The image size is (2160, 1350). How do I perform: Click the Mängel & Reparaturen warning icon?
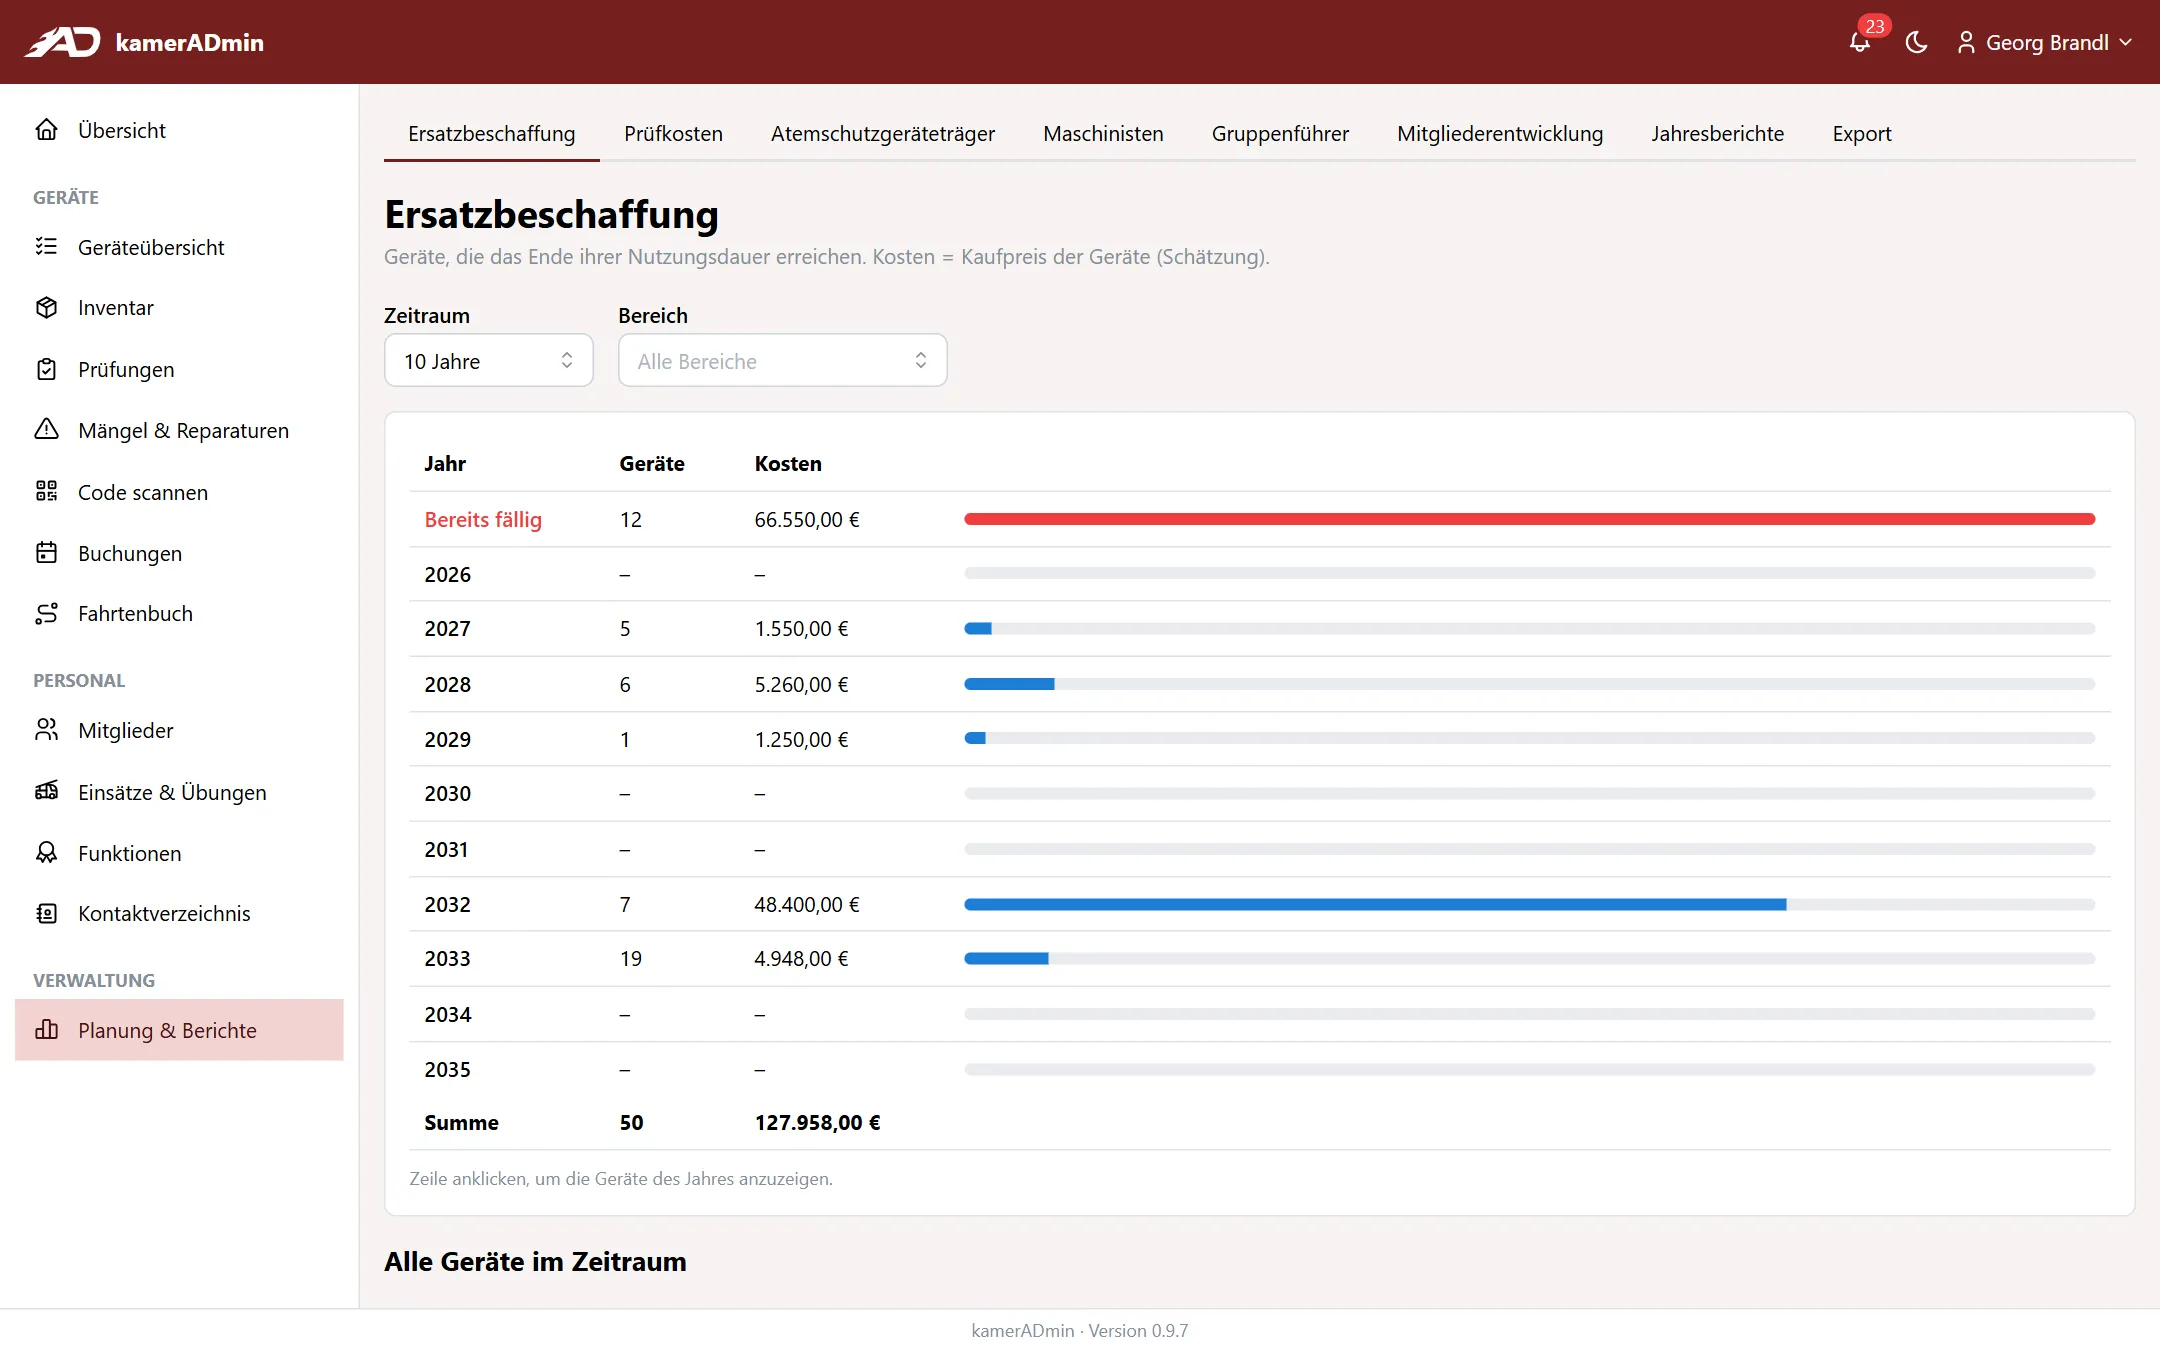coord(46,430)
